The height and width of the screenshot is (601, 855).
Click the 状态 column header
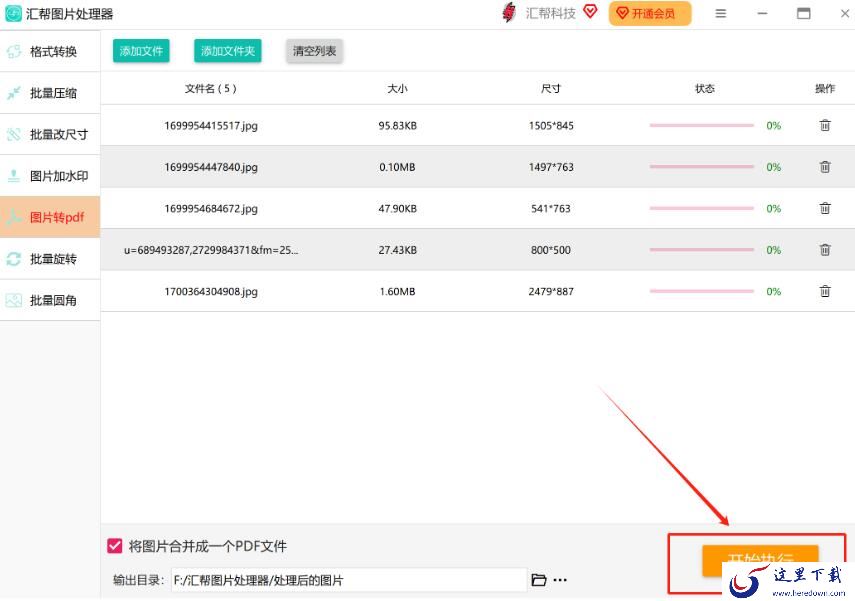[705, 88]
